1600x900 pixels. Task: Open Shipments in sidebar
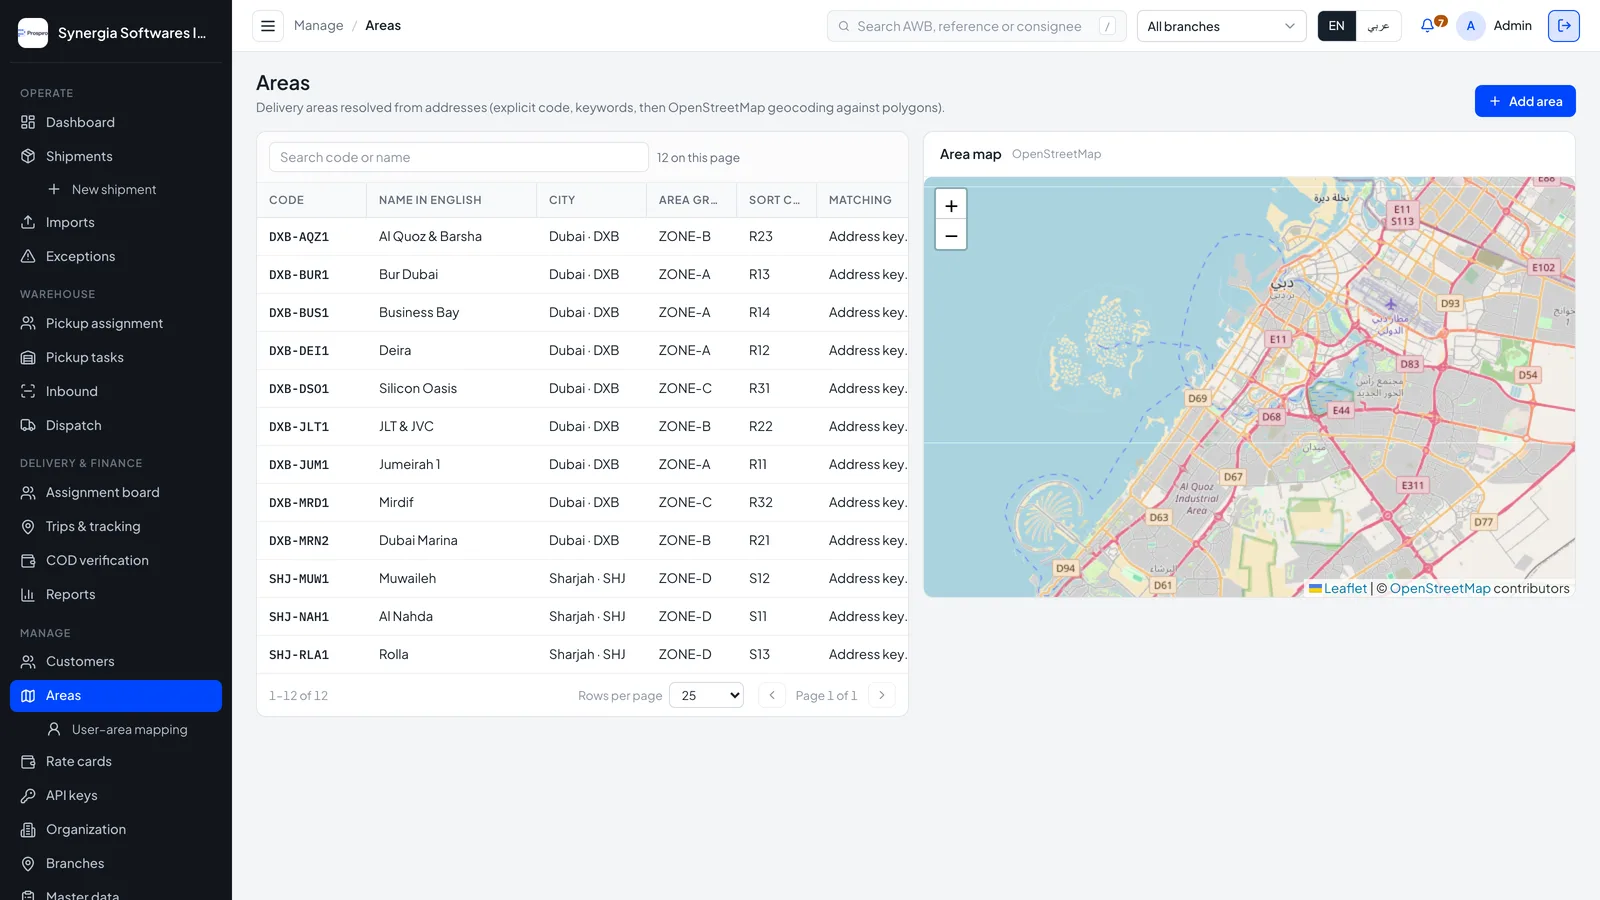click(x=116, y=156)
